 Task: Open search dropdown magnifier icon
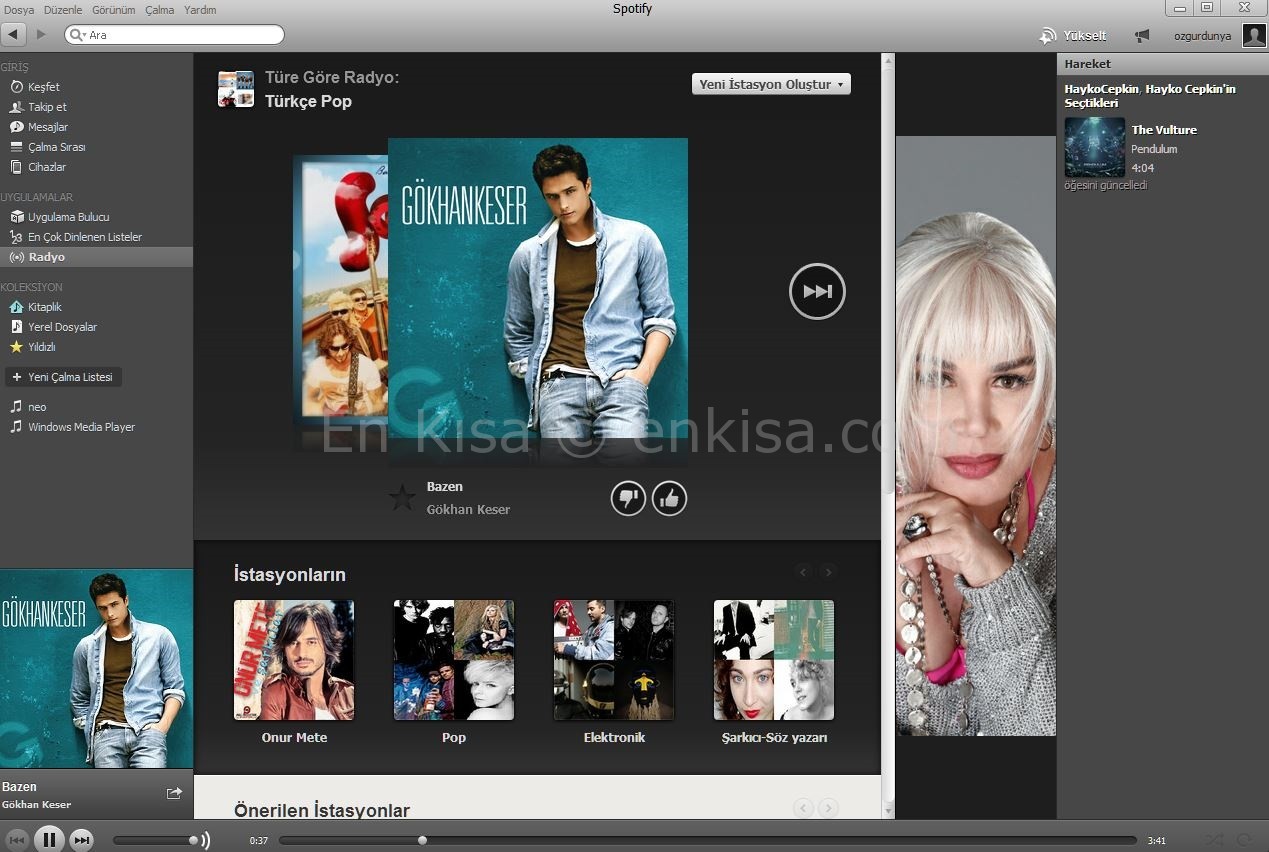[77, 35]
